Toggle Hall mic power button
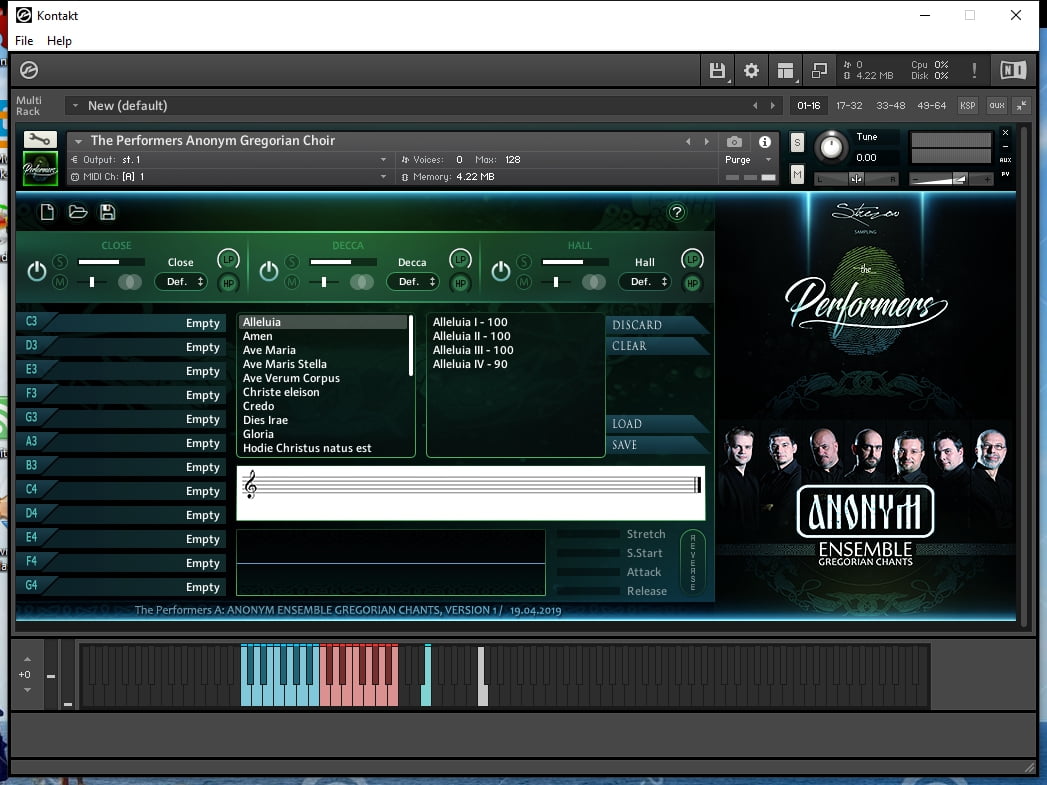1047x785 pixels. 501,271
